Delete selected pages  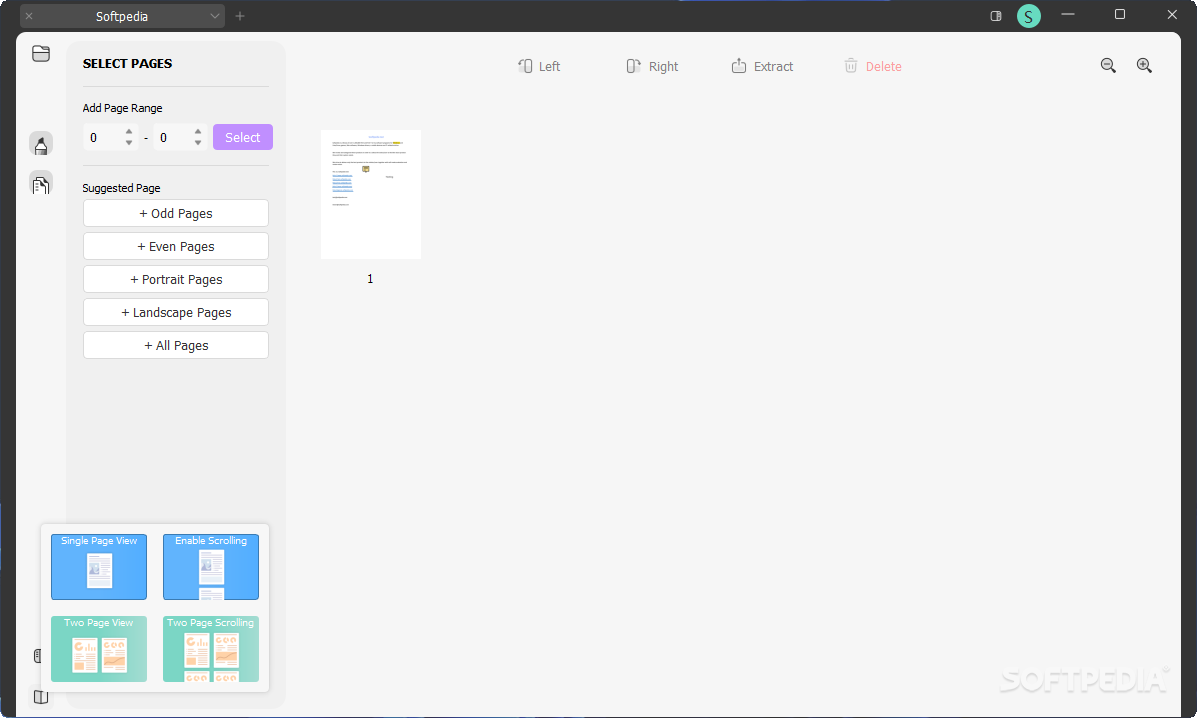pos(873,66)
